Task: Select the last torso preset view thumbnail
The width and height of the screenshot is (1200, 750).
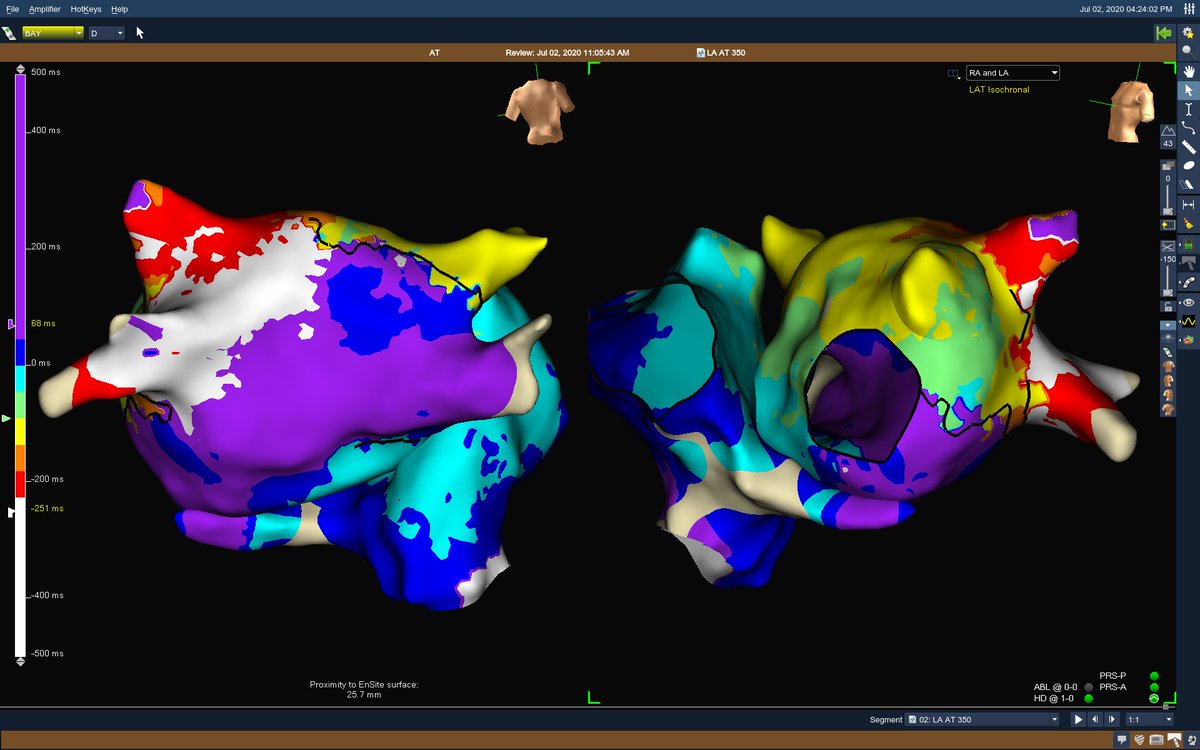Action: (x=1168, y=409)
